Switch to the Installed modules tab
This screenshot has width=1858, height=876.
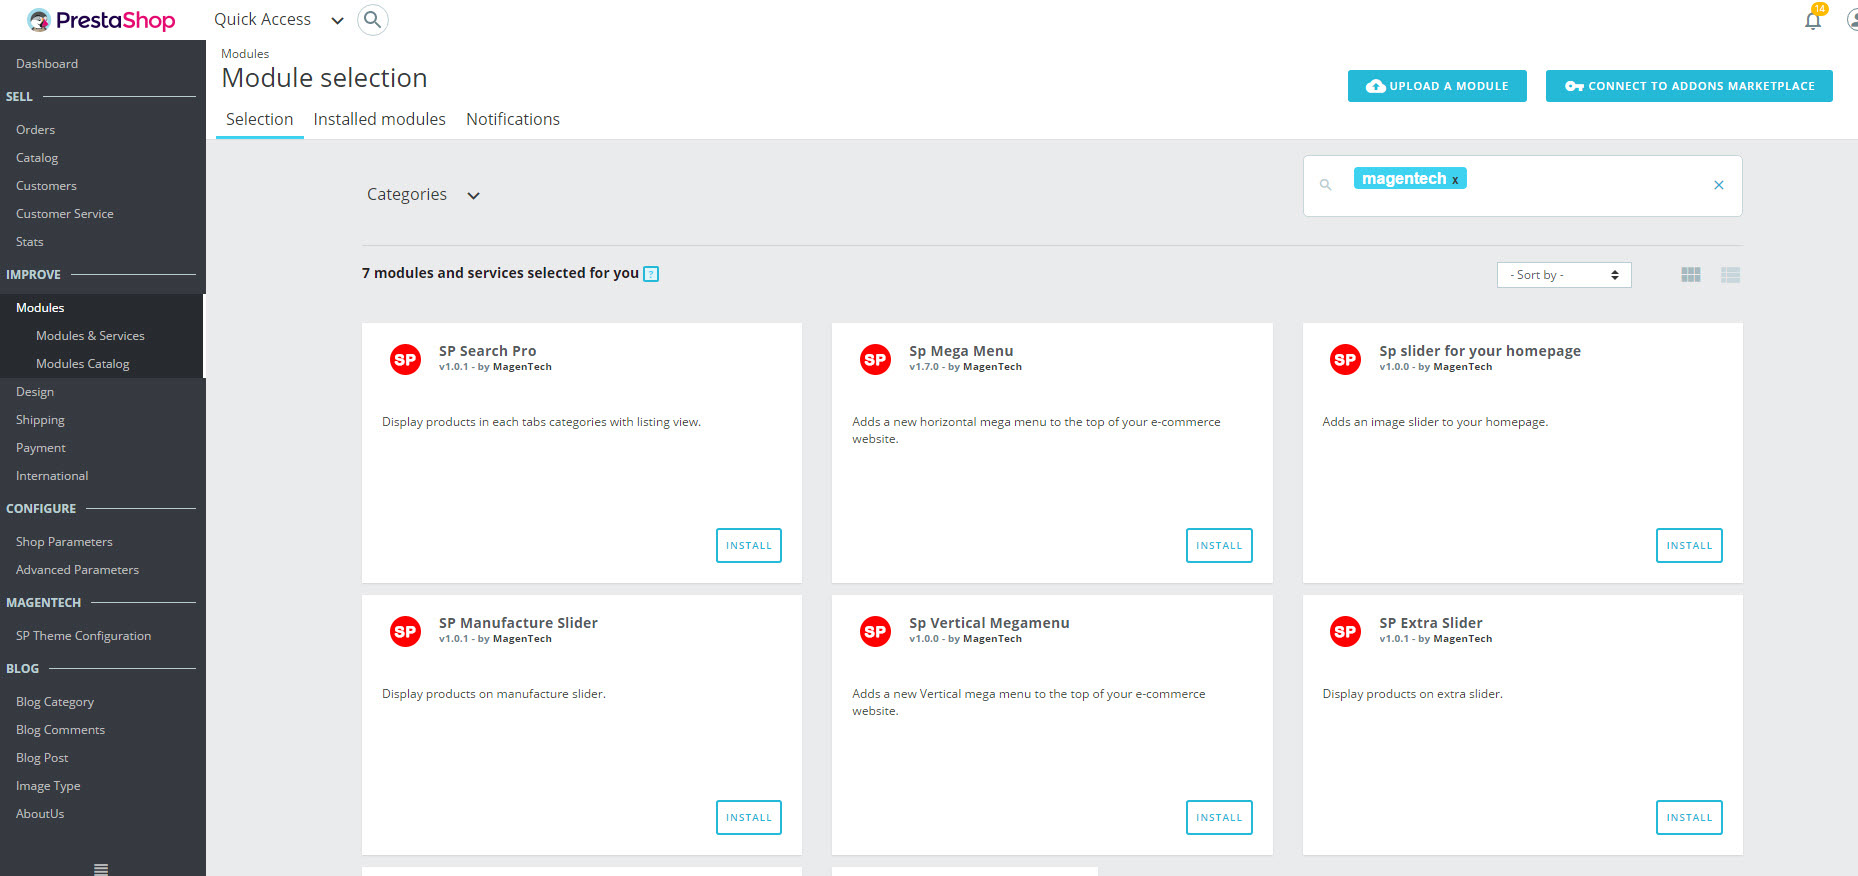(380, 119)
